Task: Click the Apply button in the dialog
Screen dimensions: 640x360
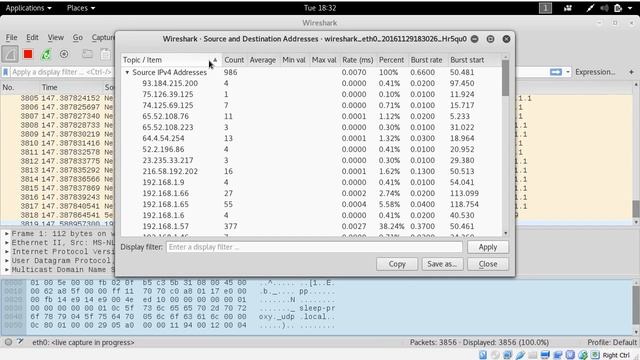Action: [x=488, y=247]
